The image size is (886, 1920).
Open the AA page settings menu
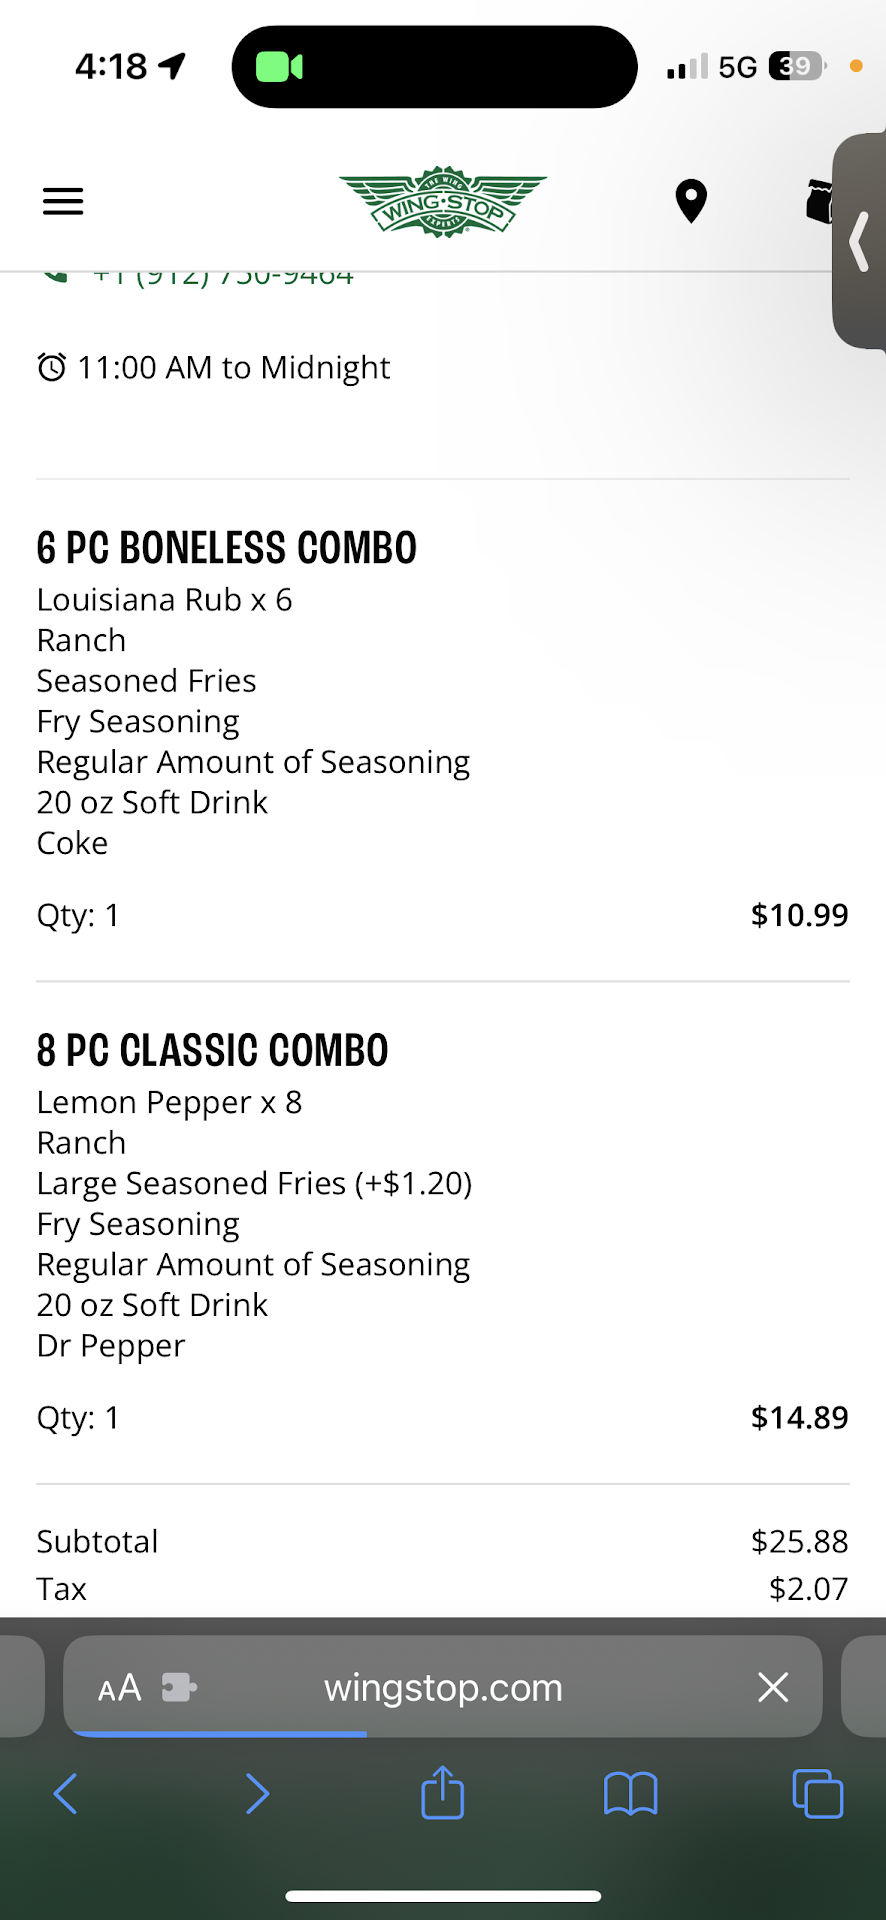click(x=119, y=1688)
